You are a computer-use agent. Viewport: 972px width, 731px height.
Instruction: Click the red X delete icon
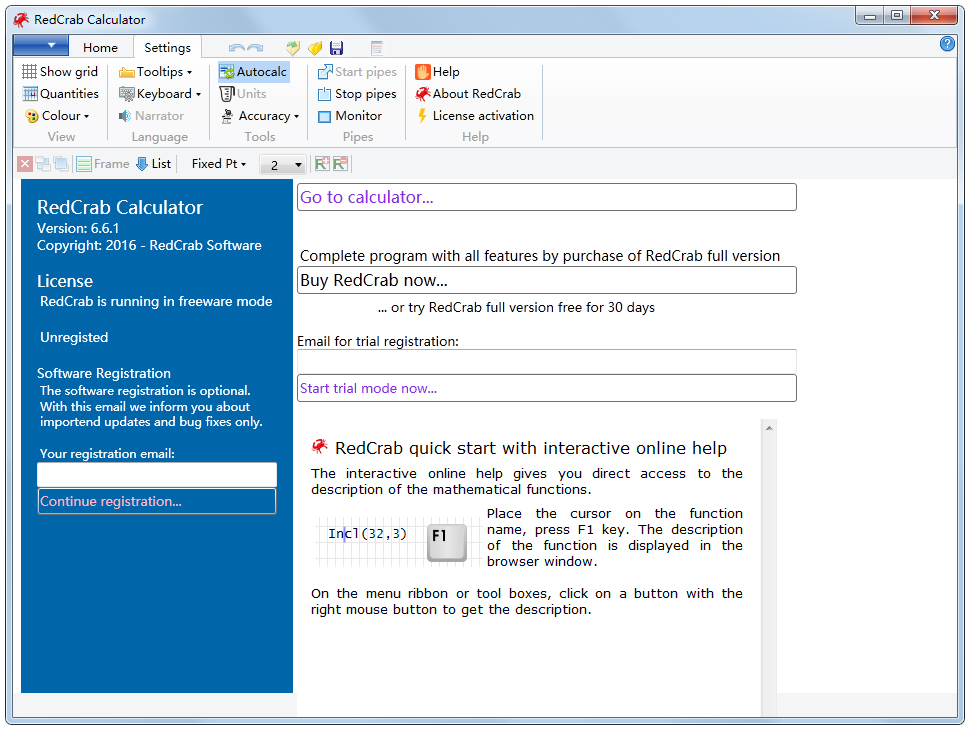coord(25,164)
